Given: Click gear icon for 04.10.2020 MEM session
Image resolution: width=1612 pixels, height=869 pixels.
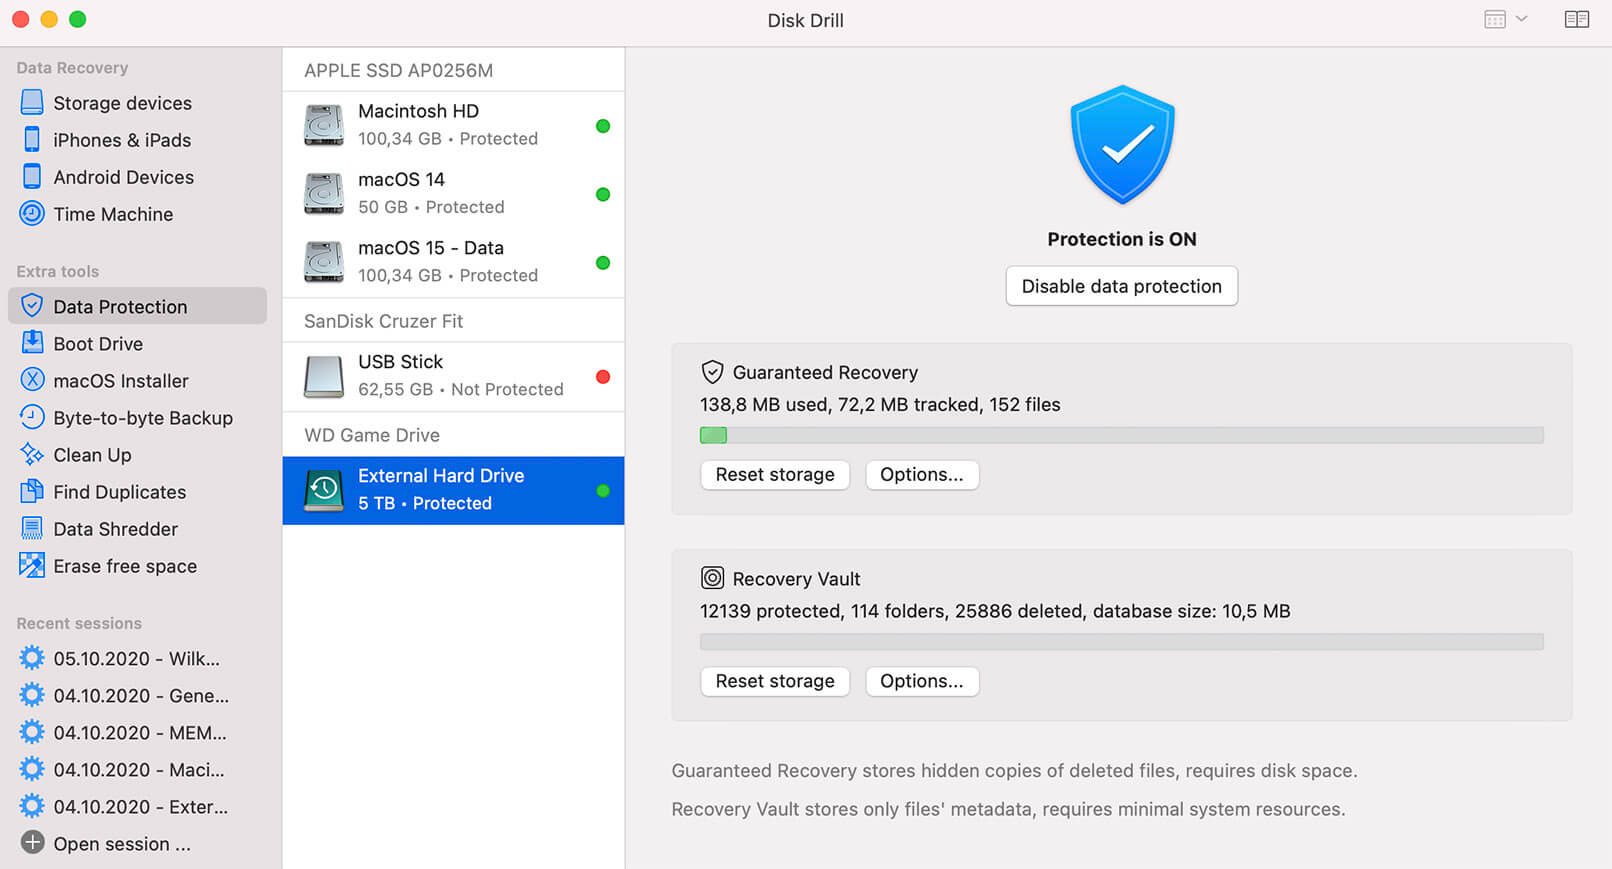Looking at the screenshot, I should [32, 732].
